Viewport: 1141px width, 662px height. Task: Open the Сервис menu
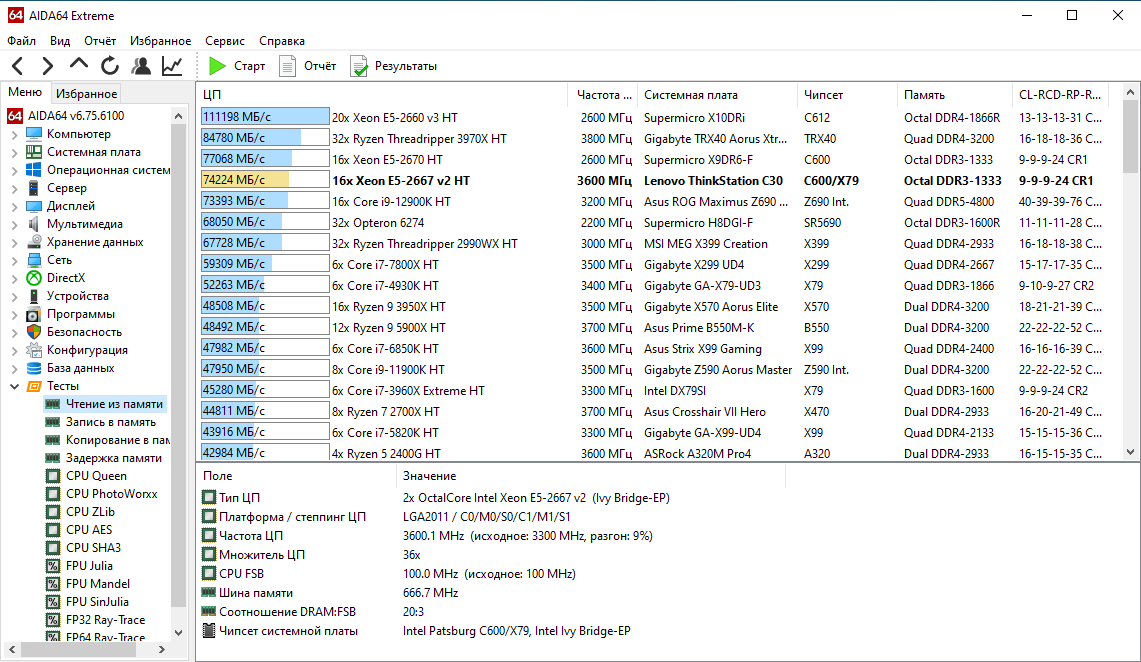tap(225, 41)
